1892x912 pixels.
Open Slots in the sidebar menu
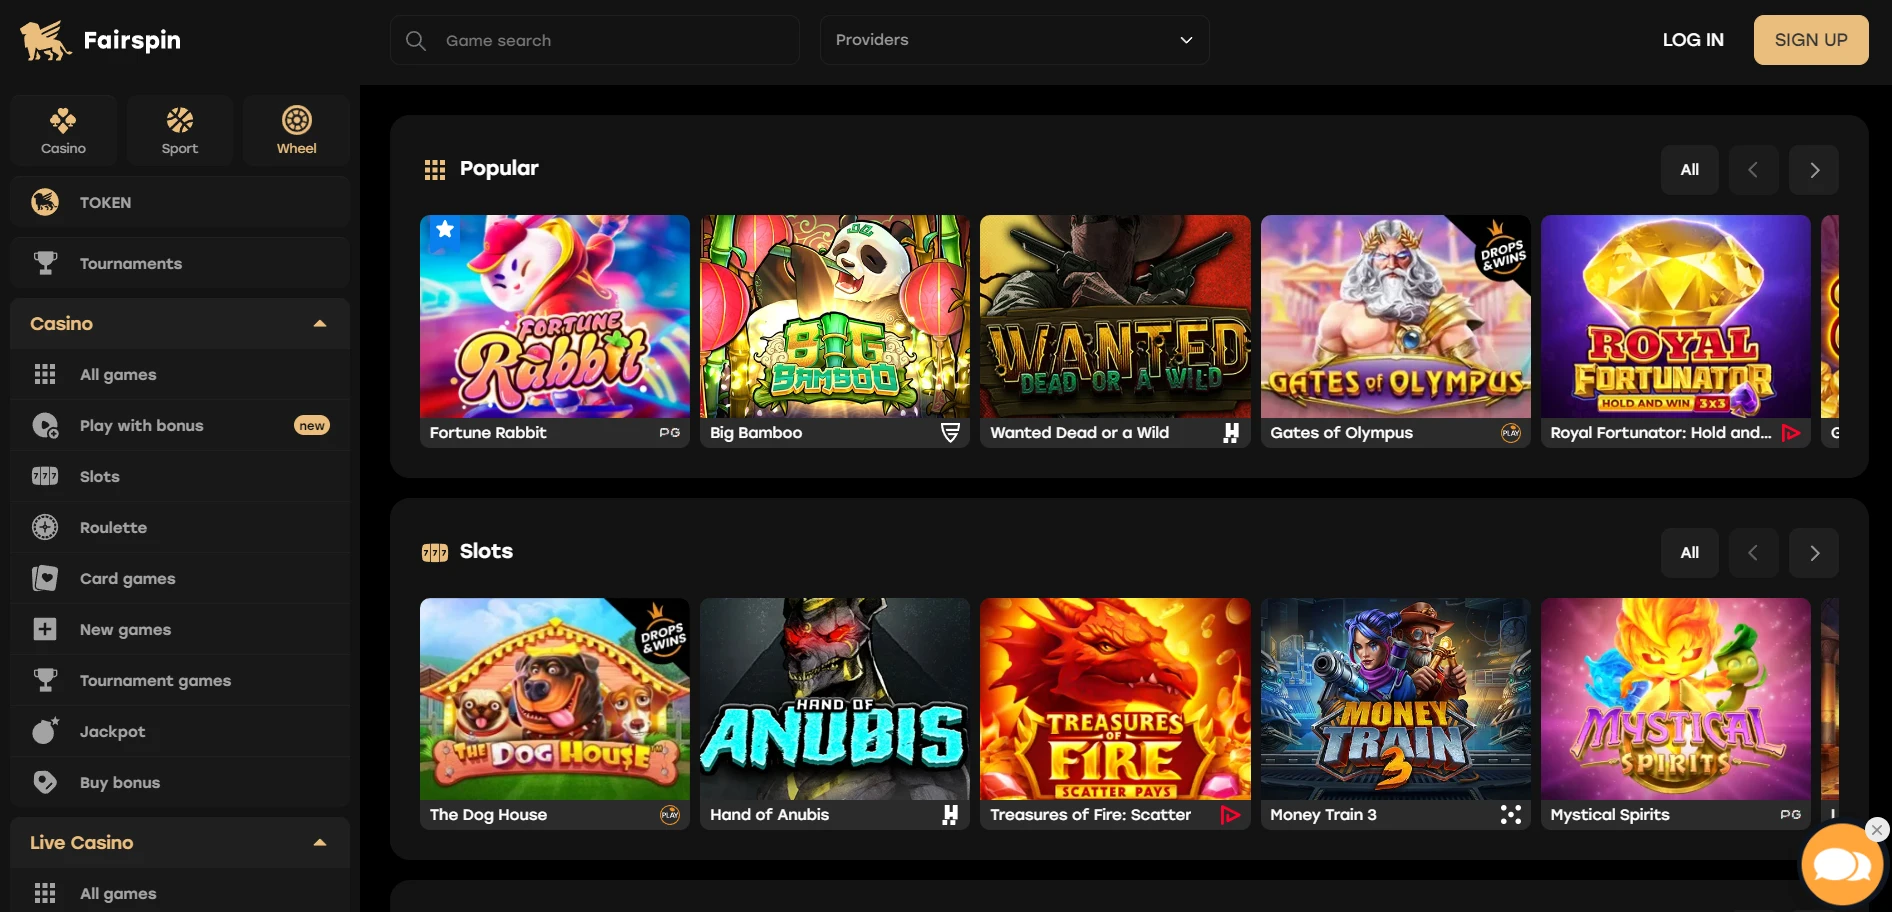[x=180, y=476]
